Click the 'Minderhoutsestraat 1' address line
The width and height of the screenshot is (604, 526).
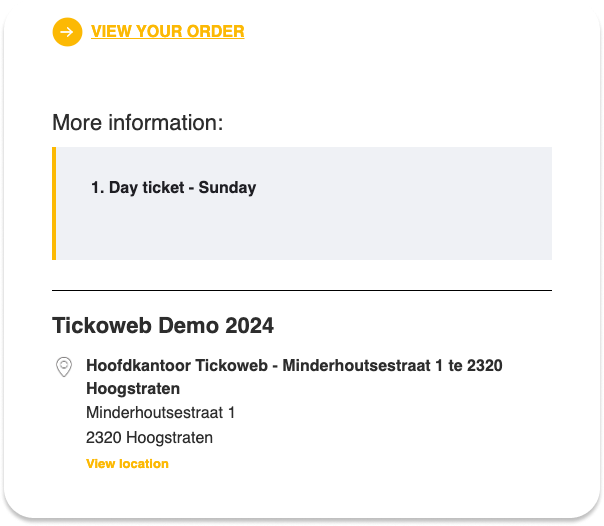point(161,412)
